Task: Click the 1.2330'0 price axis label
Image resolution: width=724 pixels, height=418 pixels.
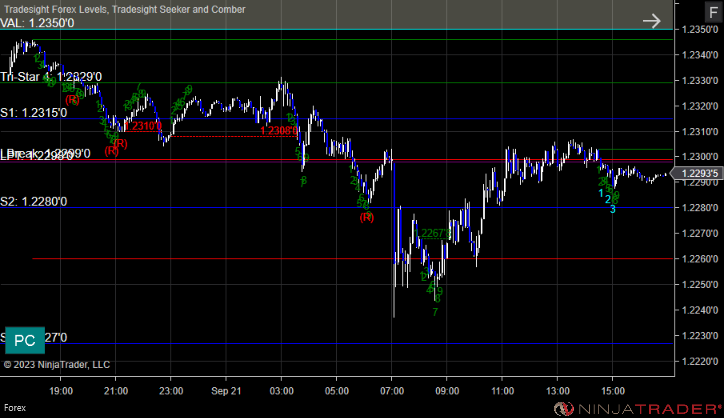Action: coord(700,80)
